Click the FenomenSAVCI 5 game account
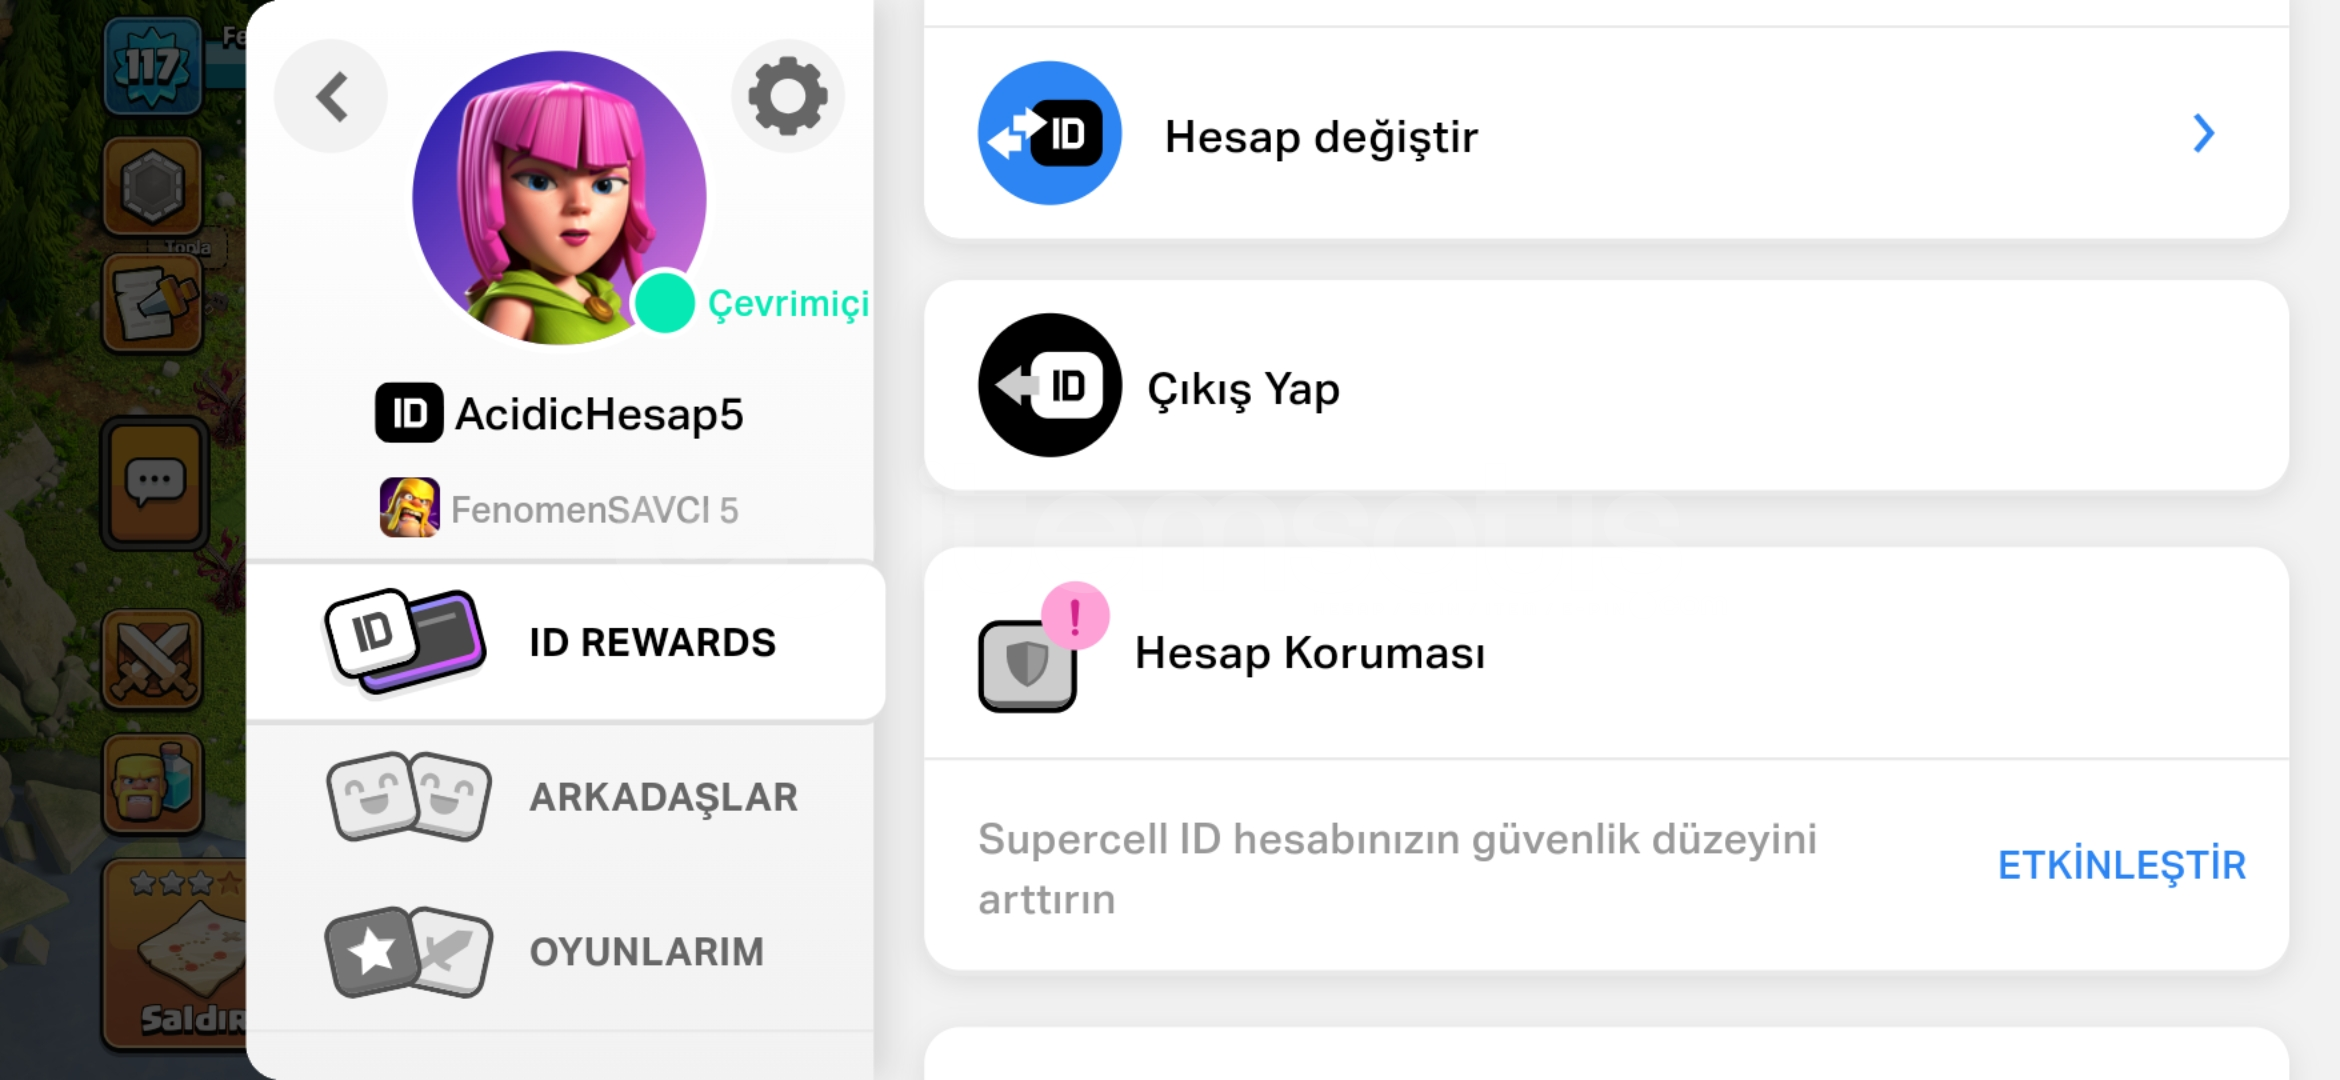 click(x=559, y=508)
